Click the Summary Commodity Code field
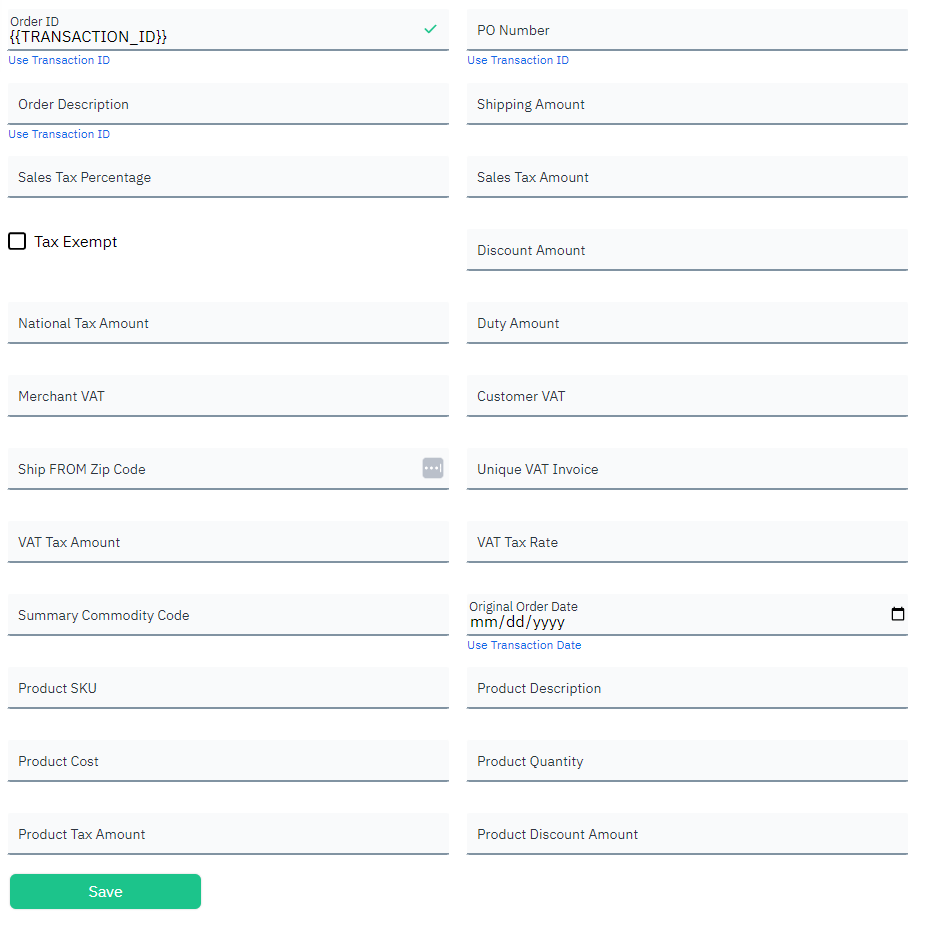The height and width of the screenshot is (930, 929). 228,615
